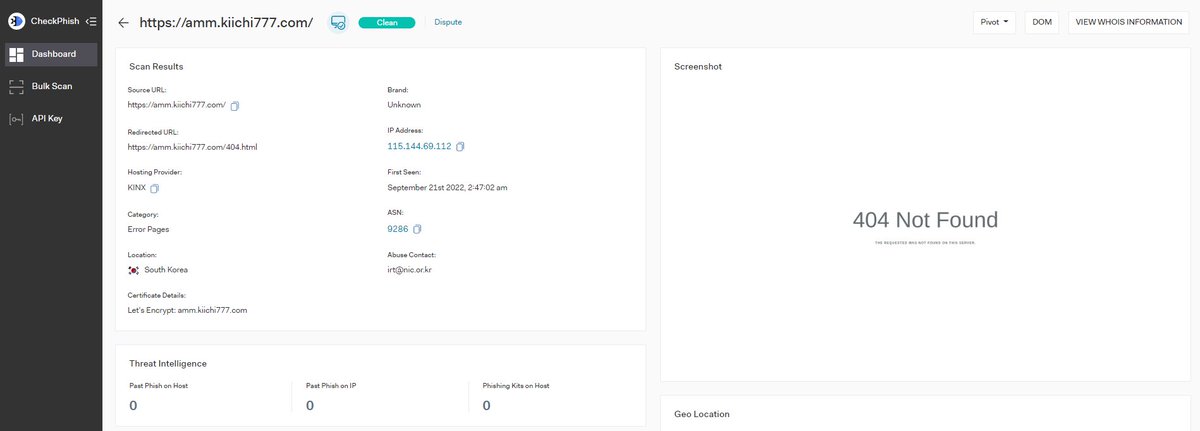Click the Clean status badge

coord(386,22)
